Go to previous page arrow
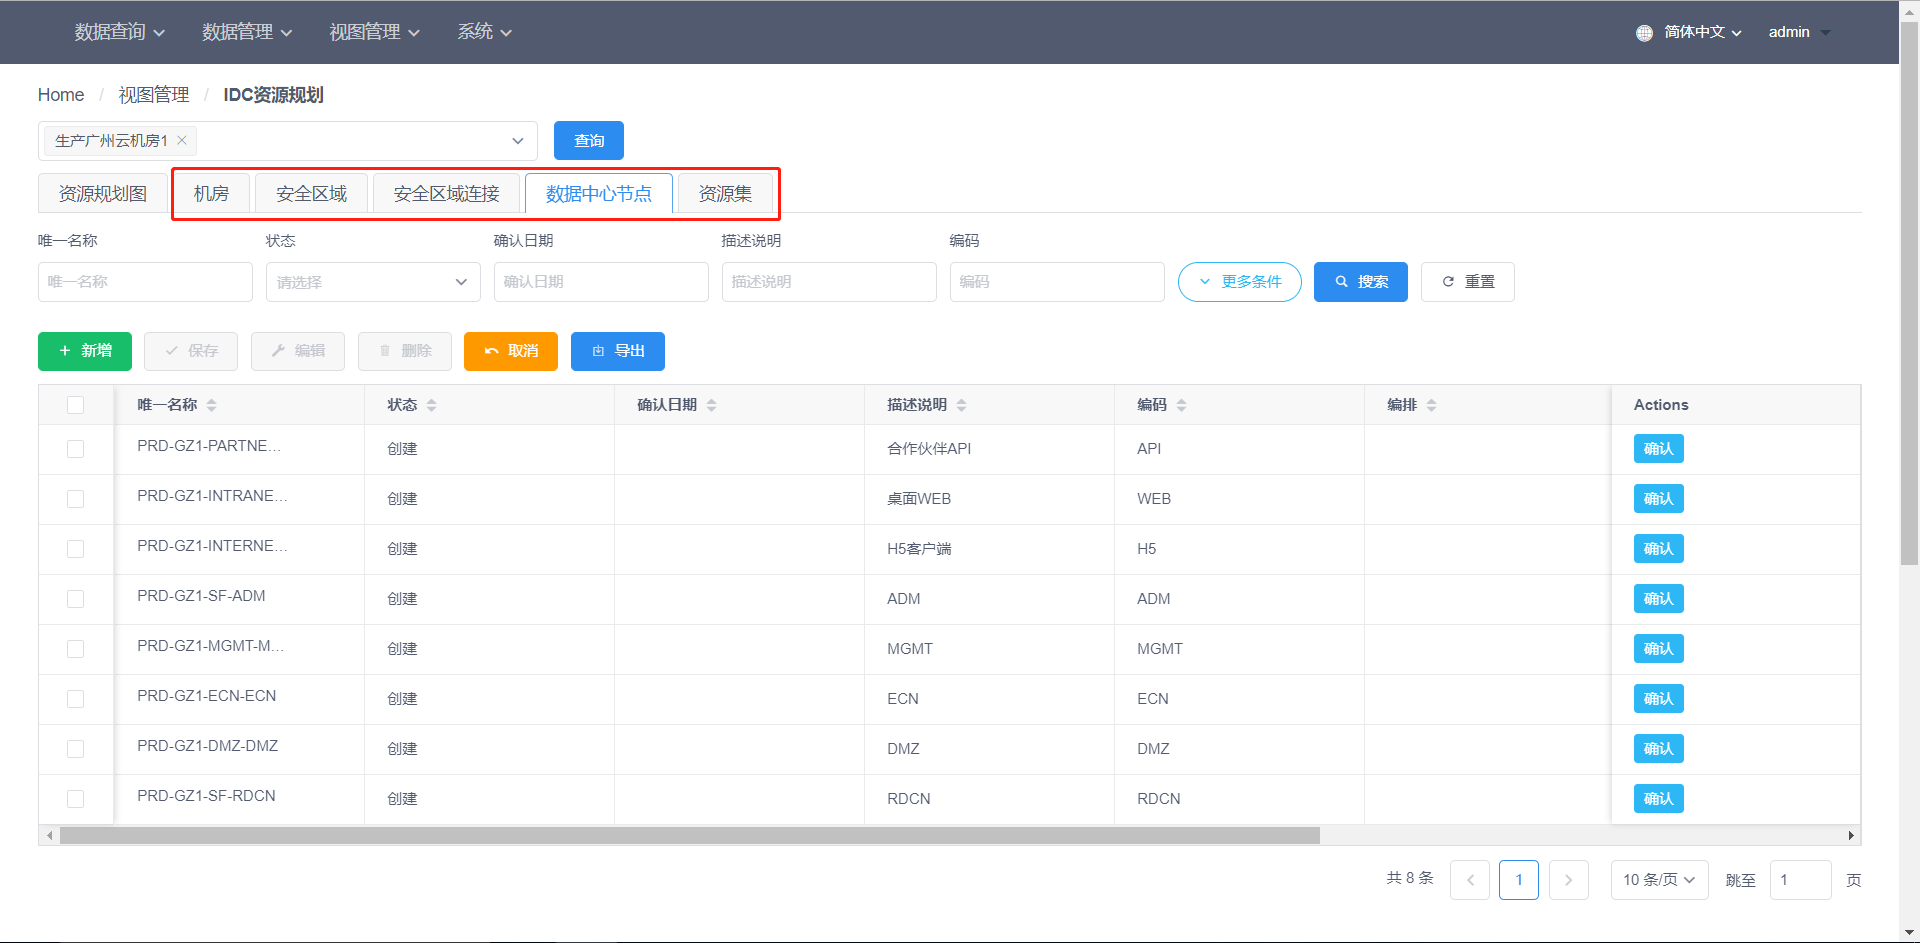The width and height of the screenshot is (1920, 943). pyautogui.click(x=1470, y=880)
